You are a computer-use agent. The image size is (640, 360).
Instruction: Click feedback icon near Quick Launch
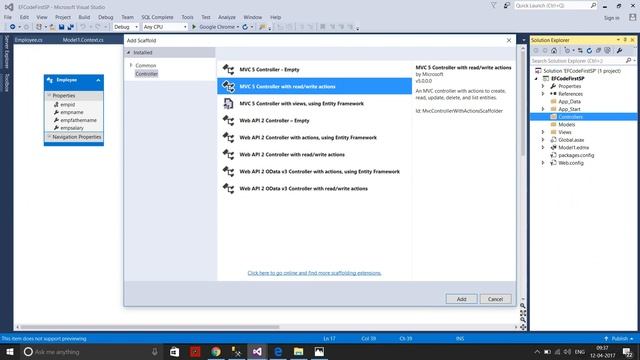click(507, 5)
